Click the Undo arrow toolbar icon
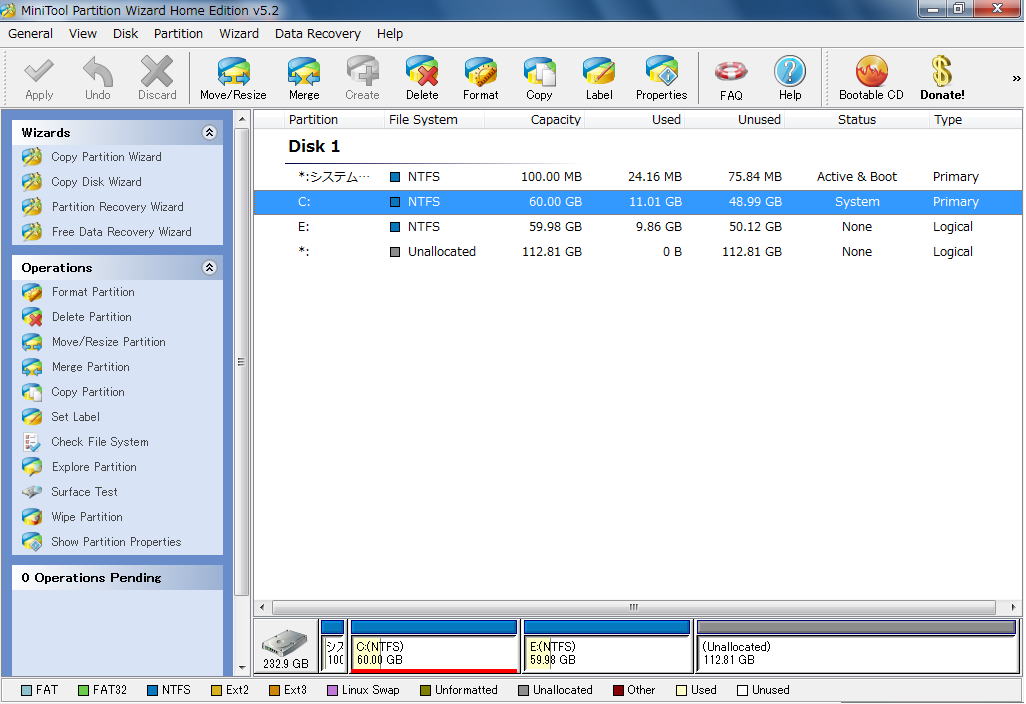This screenshot has width=1026, height=704. pos(97,71)
